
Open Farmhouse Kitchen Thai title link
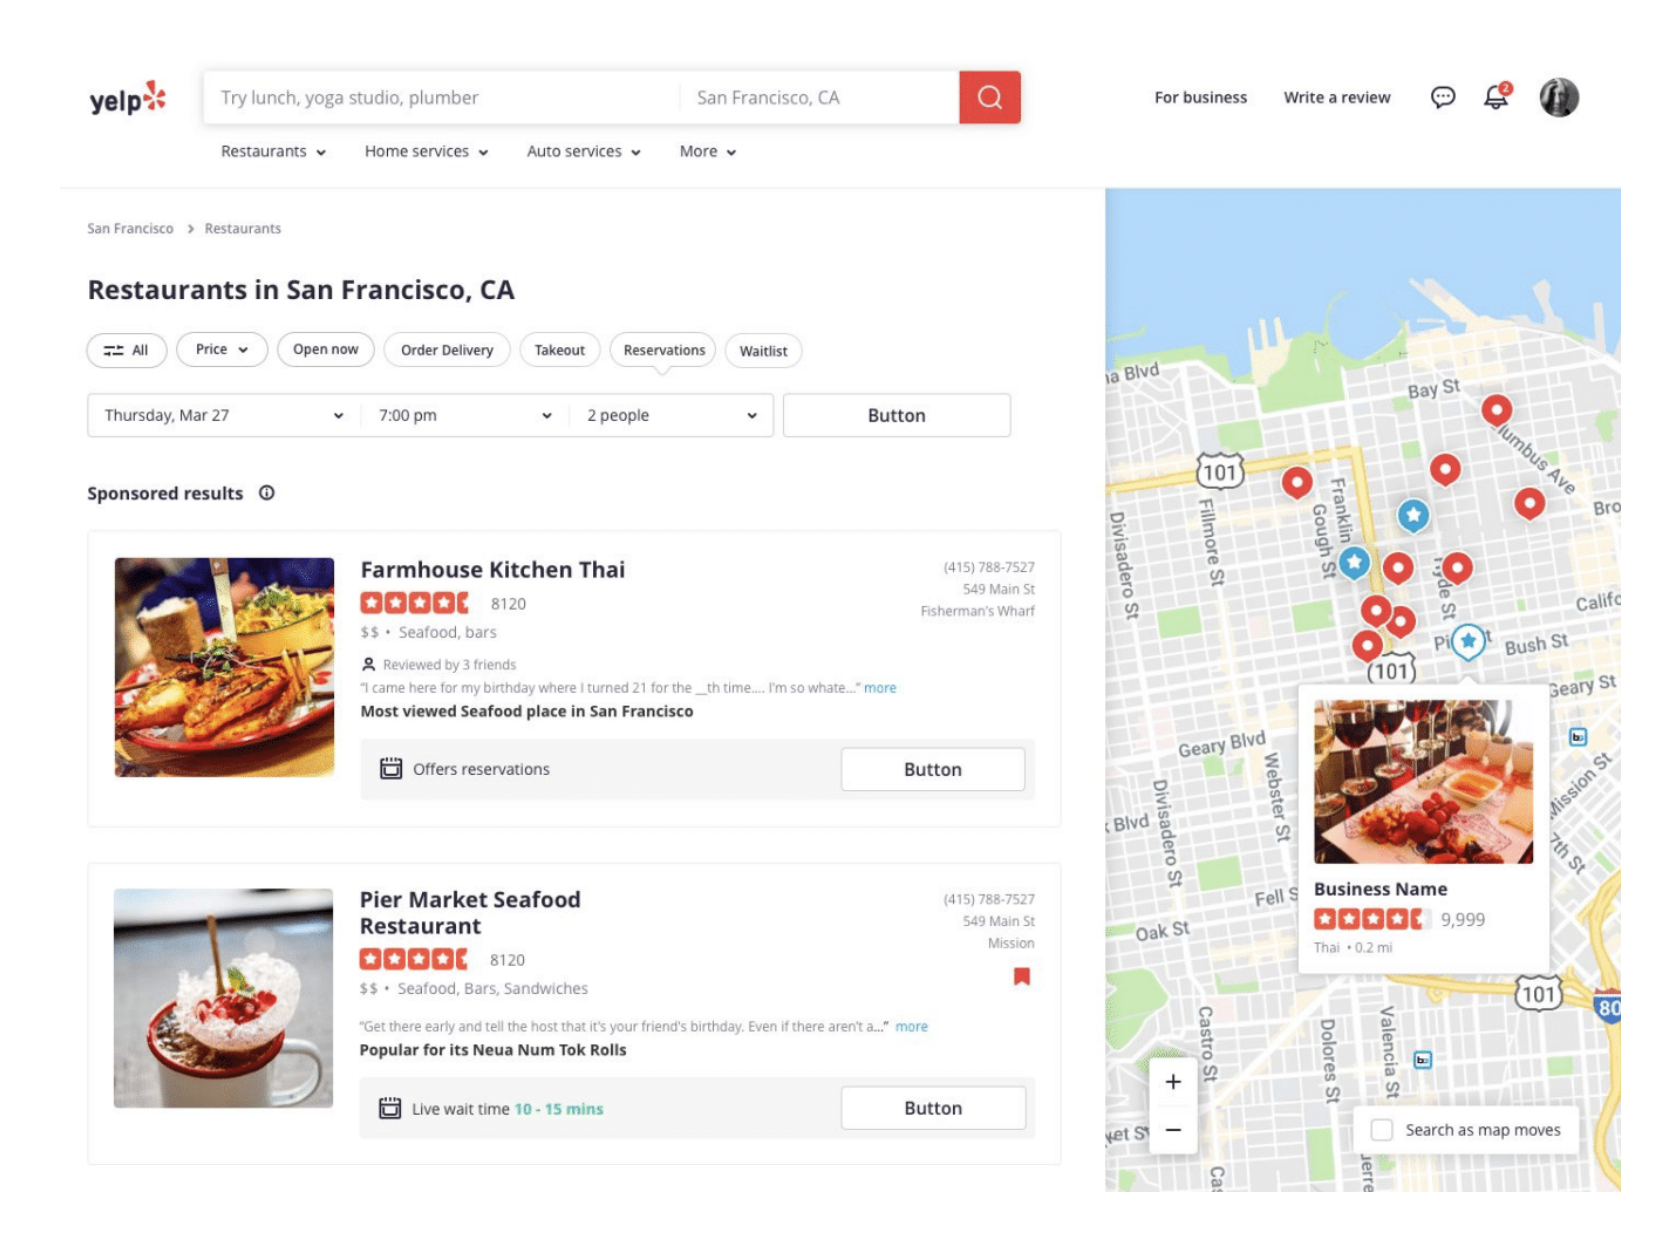pyautogui.click(x=493, y=569)
